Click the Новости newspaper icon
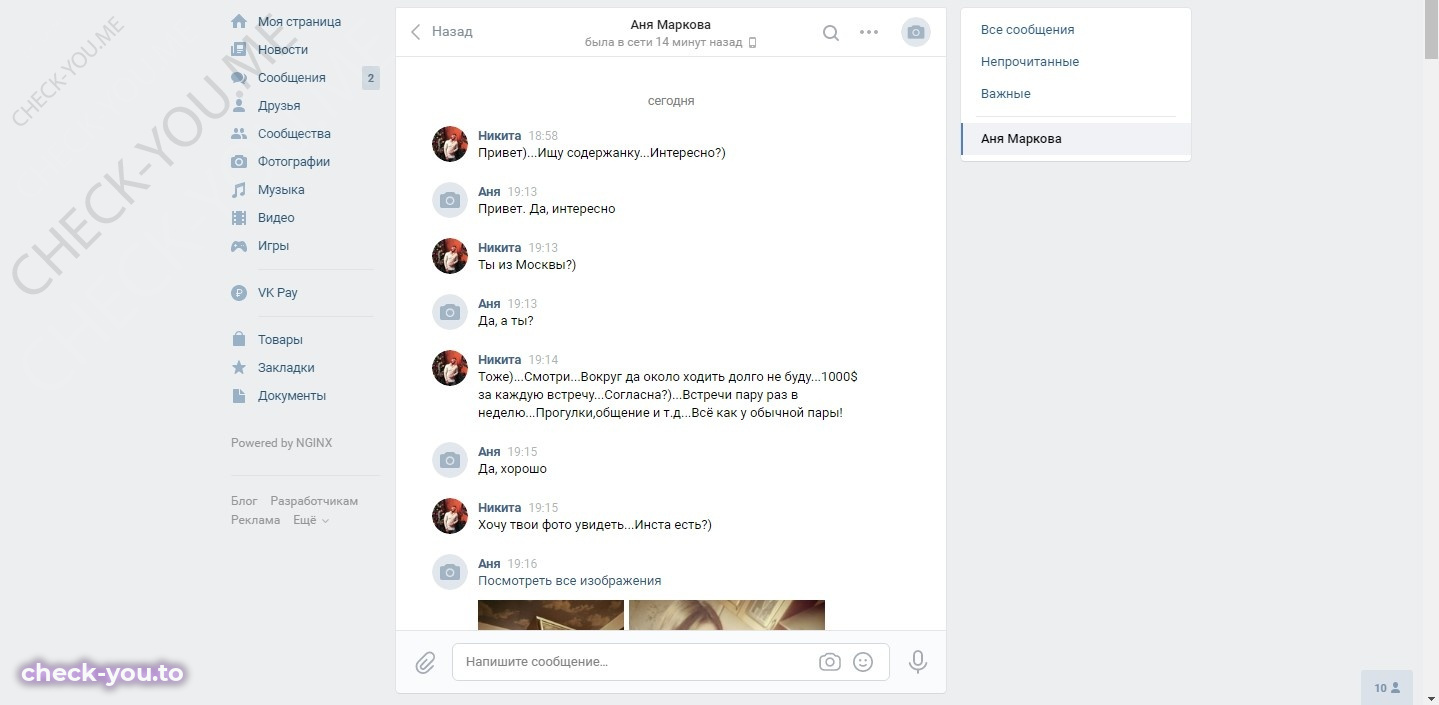The image size is (1439, 705). click(x=239, y=49)
